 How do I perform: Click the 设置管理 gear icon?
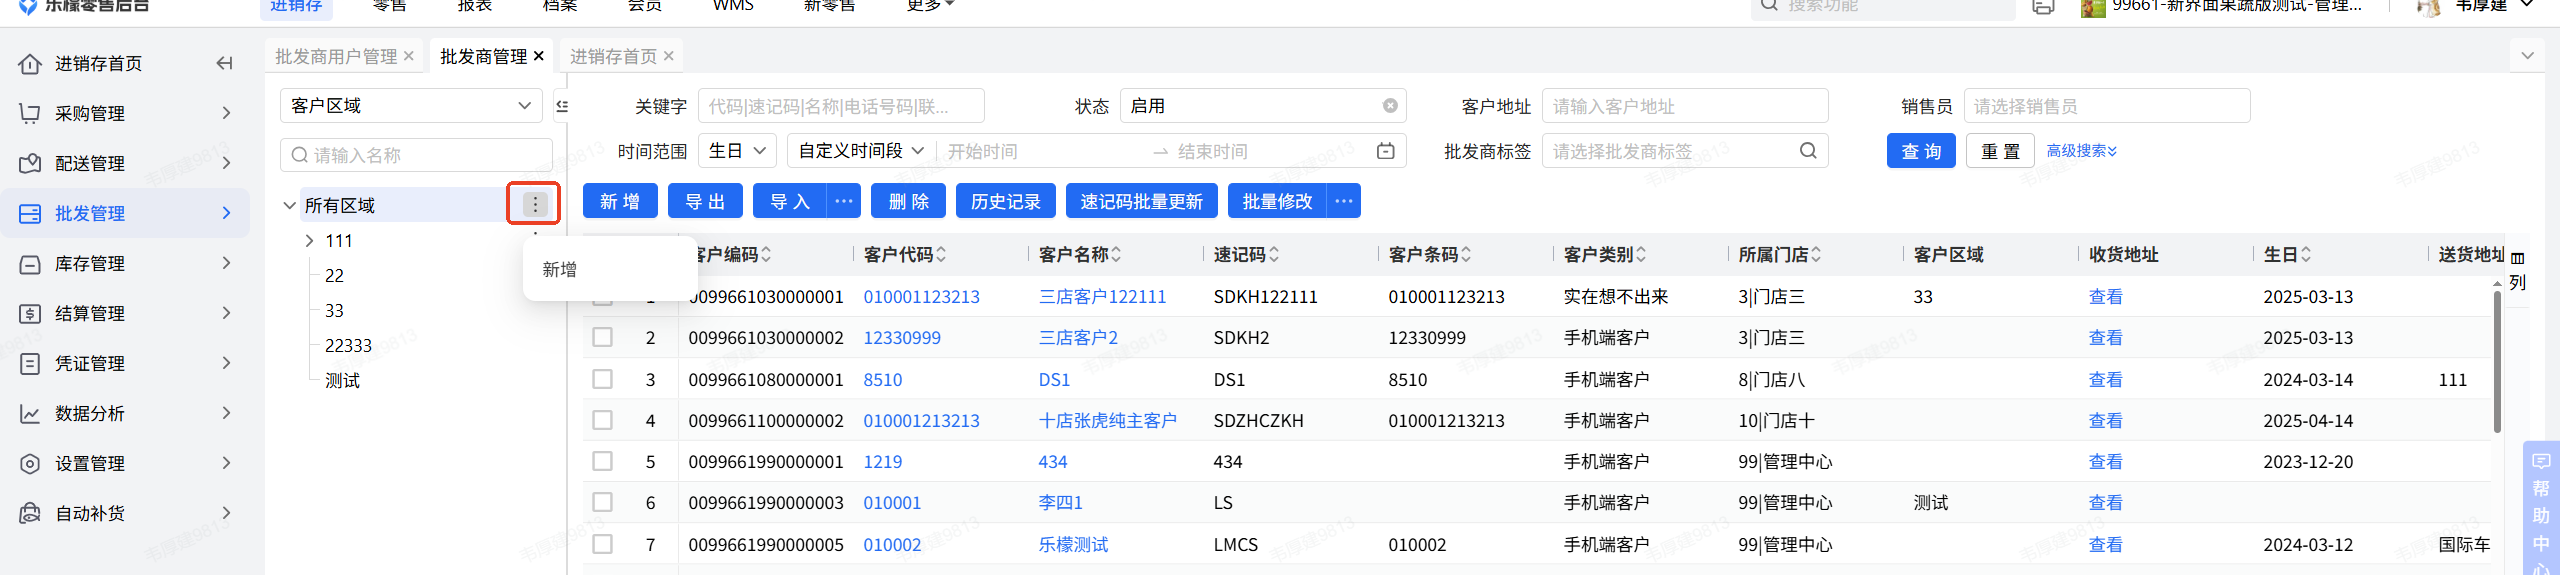[30, 463]
